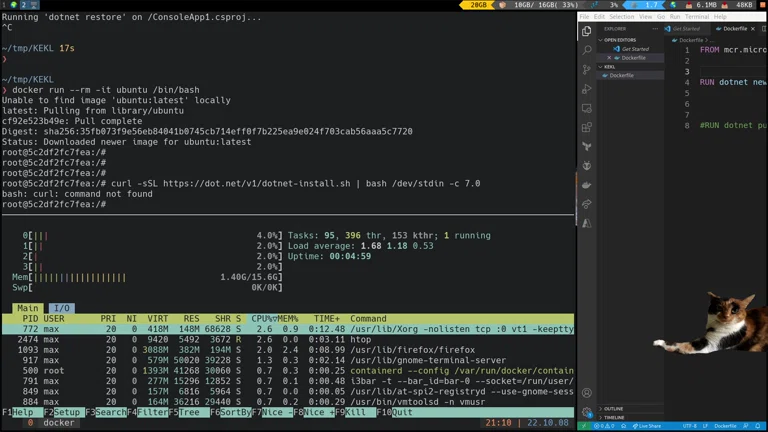Select the htop row for firefox process

[x=288, y=350]
